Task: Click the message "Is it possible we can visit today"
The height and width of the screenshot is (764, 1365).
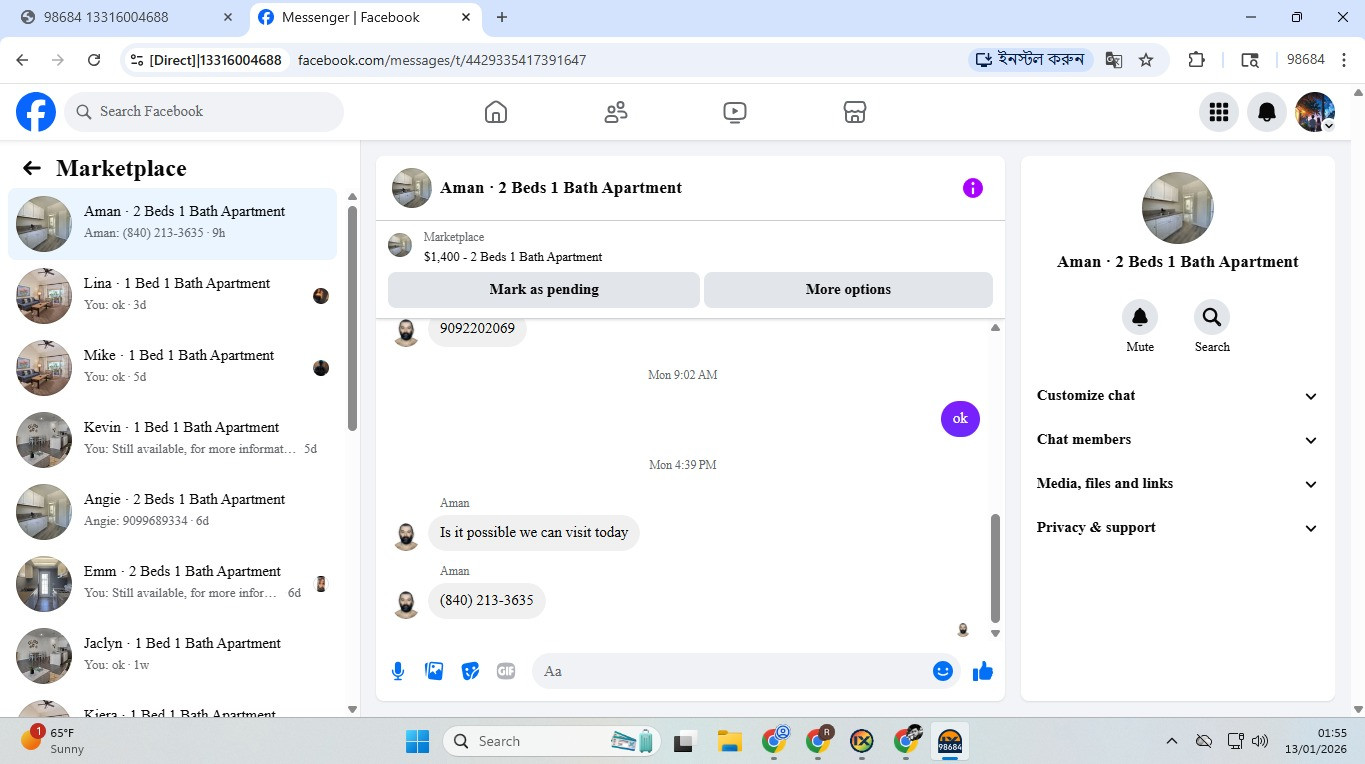Action: [x=534, y=532]
